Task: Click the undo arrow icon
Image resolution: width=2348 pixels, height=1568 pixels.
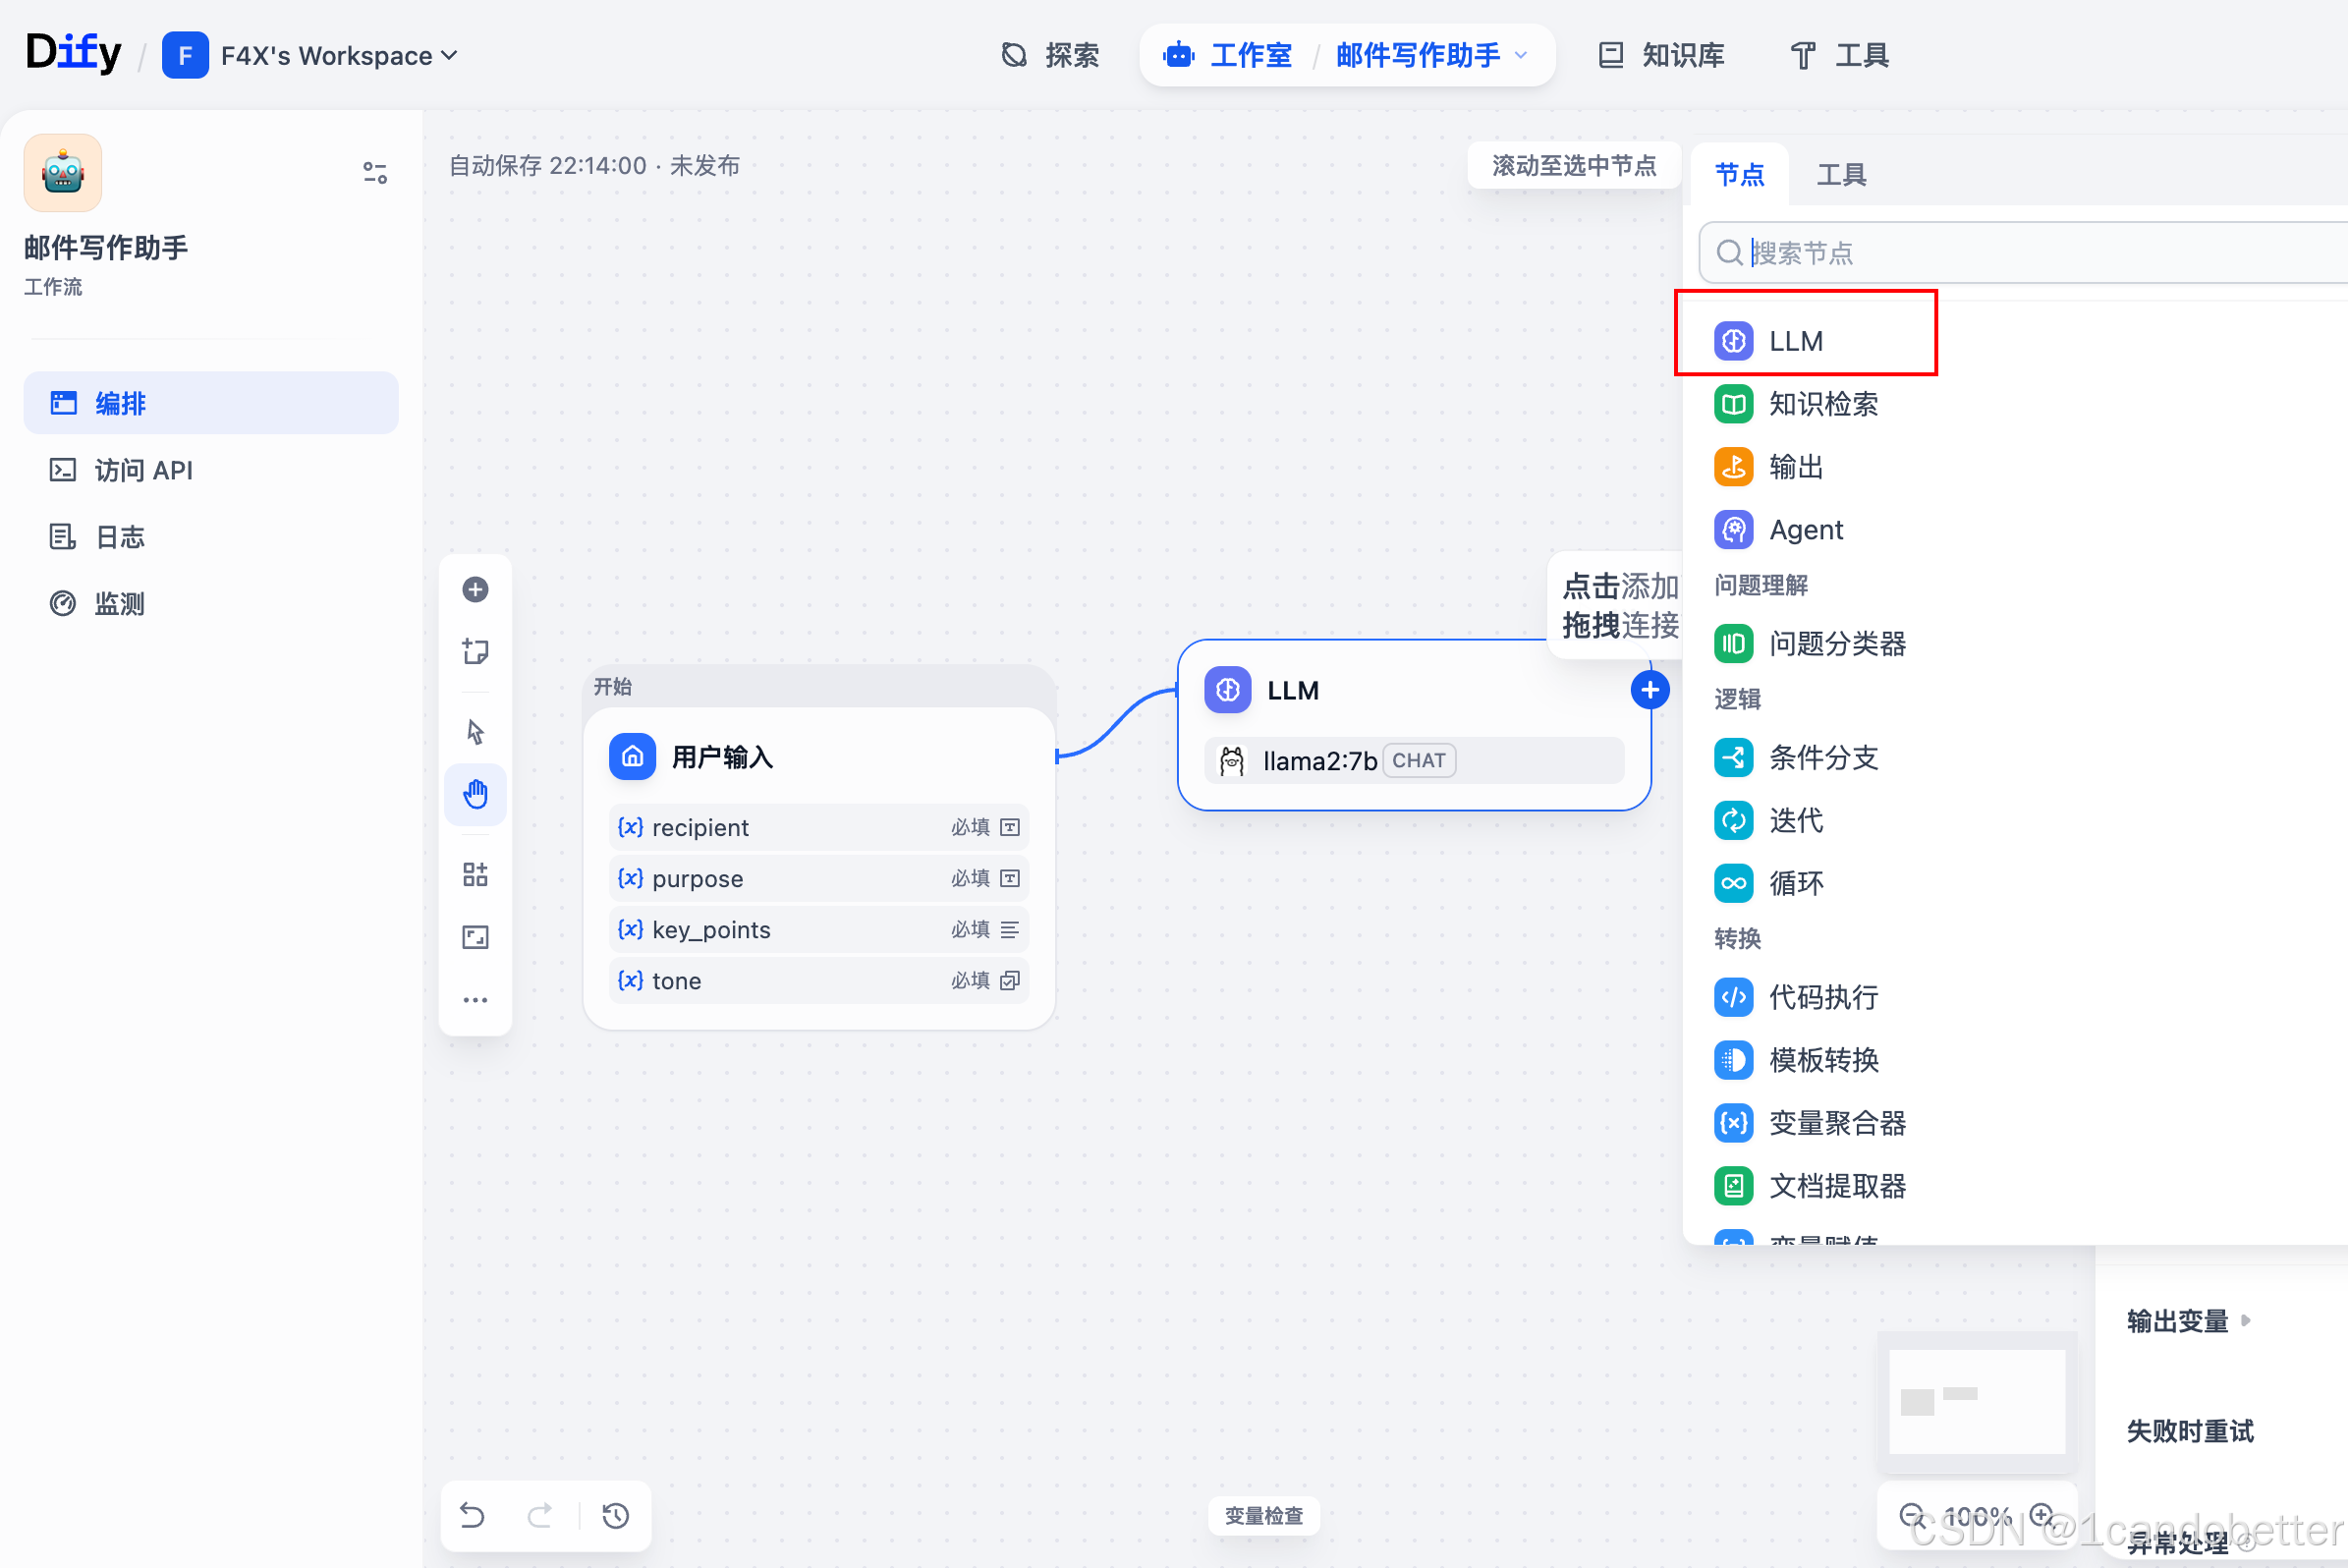Action: point(472,1516)
